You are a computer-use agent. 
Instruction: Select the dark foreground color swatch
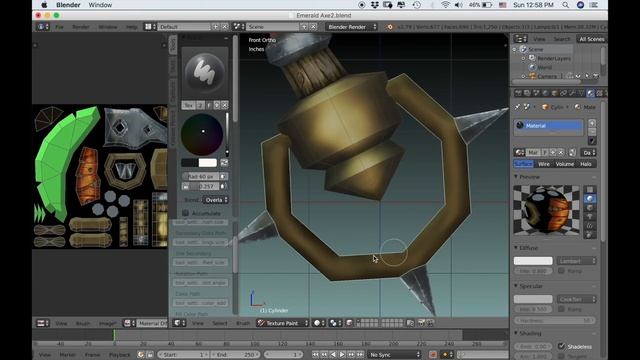[x=189, y=163]
